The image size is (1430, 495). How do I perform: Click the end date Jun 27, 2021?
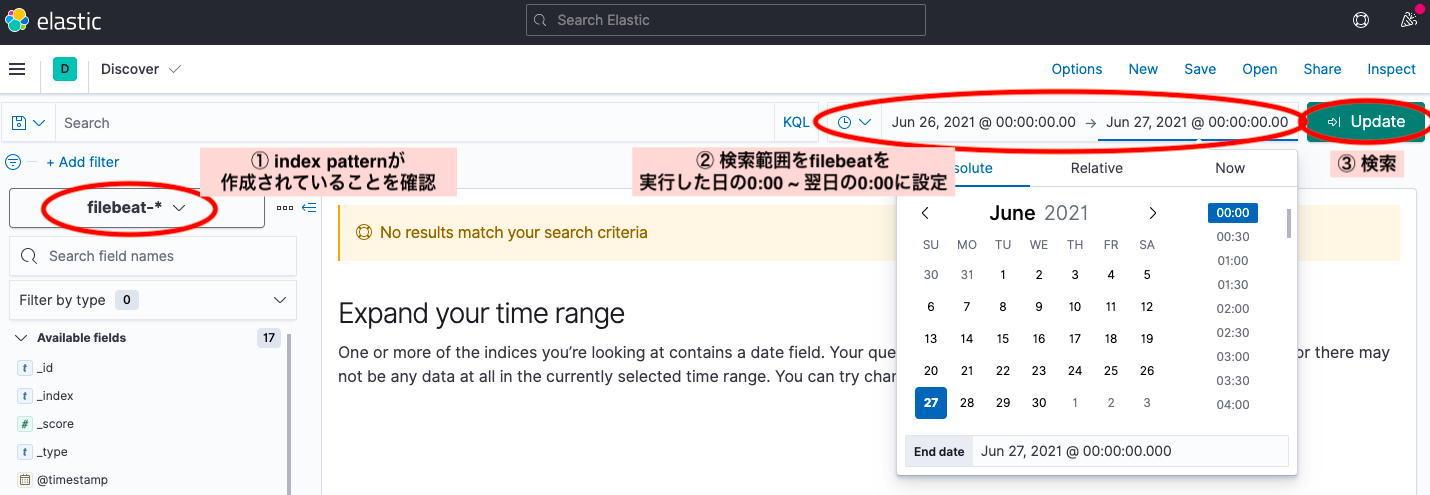1197,122
